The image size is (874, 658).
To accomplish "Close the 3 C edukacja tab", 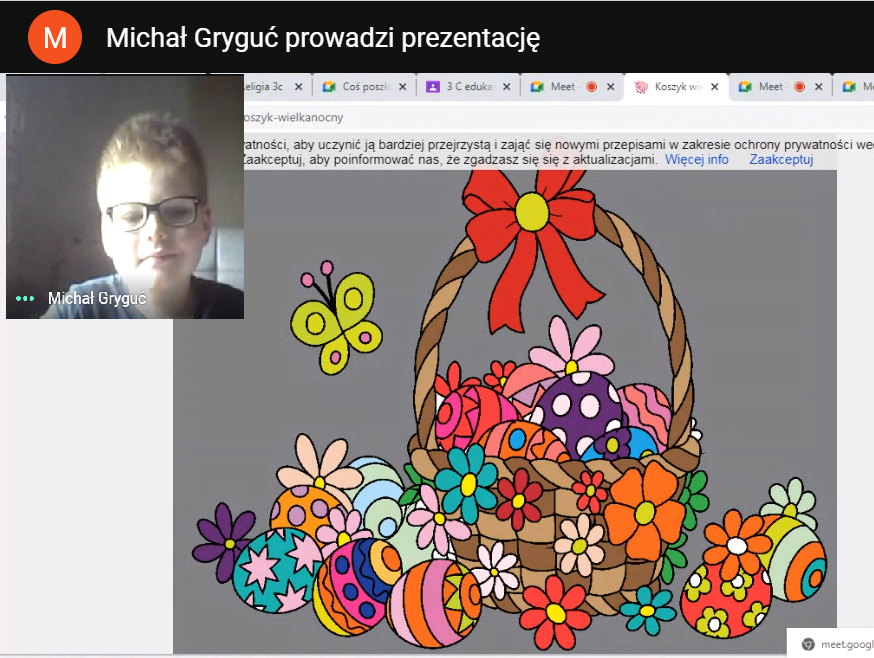I will coord(506,87).
